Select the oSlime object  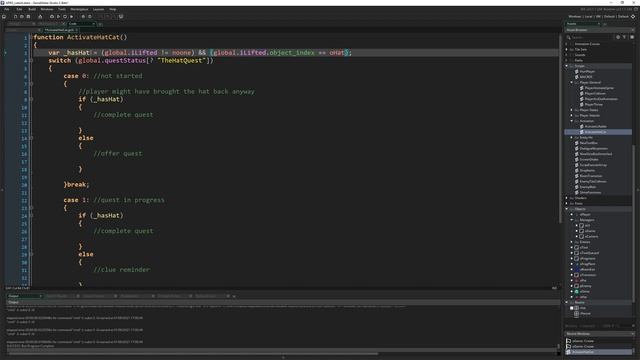click(584, 291)
